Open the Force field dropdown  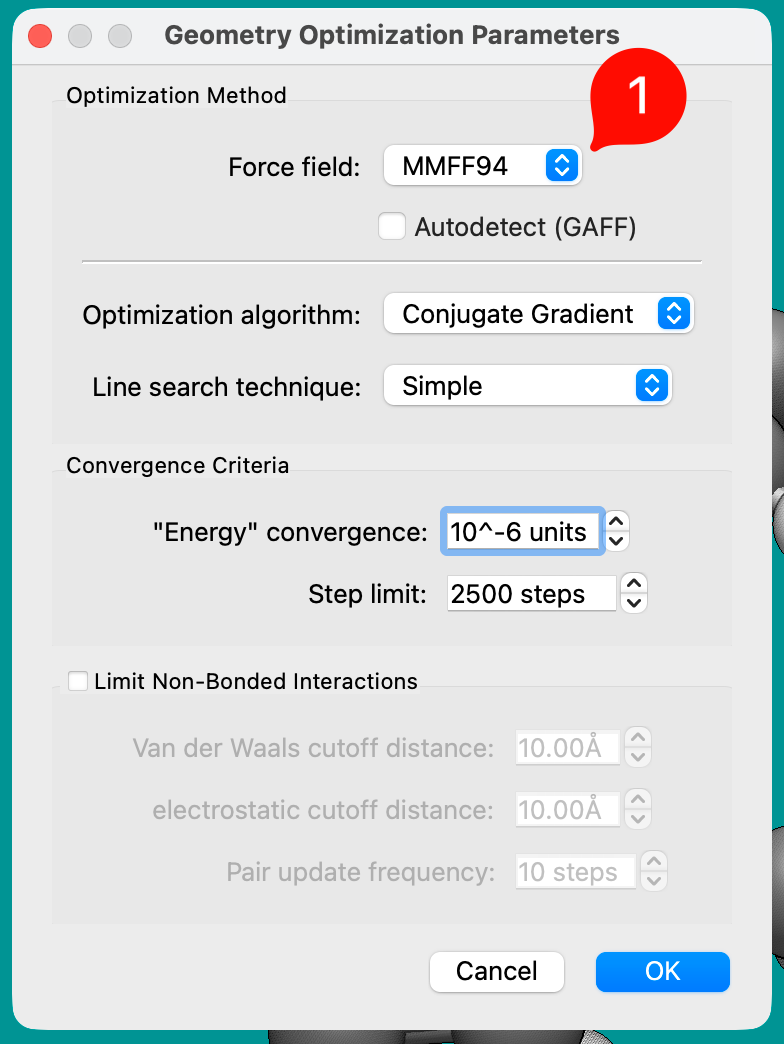tap(483, 166)
